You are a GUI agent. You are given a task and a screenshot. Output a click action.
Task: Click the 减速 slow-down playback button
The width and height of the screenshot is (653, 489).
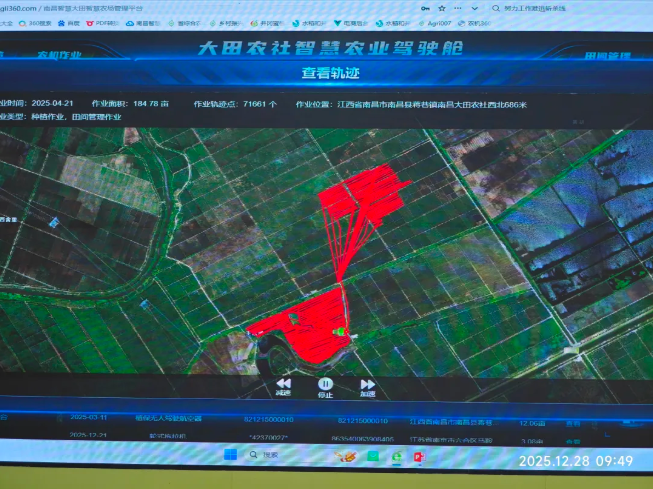pos(283,386)
